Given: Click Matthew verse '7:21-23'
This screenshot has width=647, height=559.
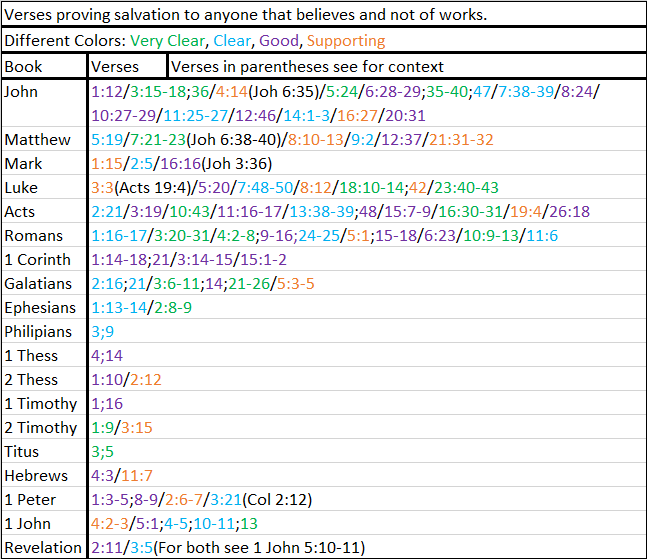Looking at the screenshot, I should tap(158, 140).
